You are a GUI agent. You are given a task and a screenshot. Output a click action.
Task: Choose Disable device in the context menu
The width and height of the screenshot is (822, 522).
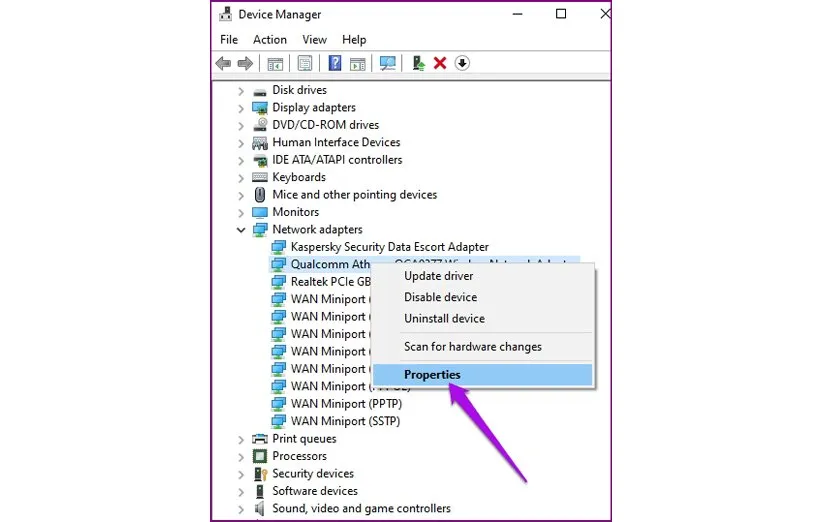440,297
